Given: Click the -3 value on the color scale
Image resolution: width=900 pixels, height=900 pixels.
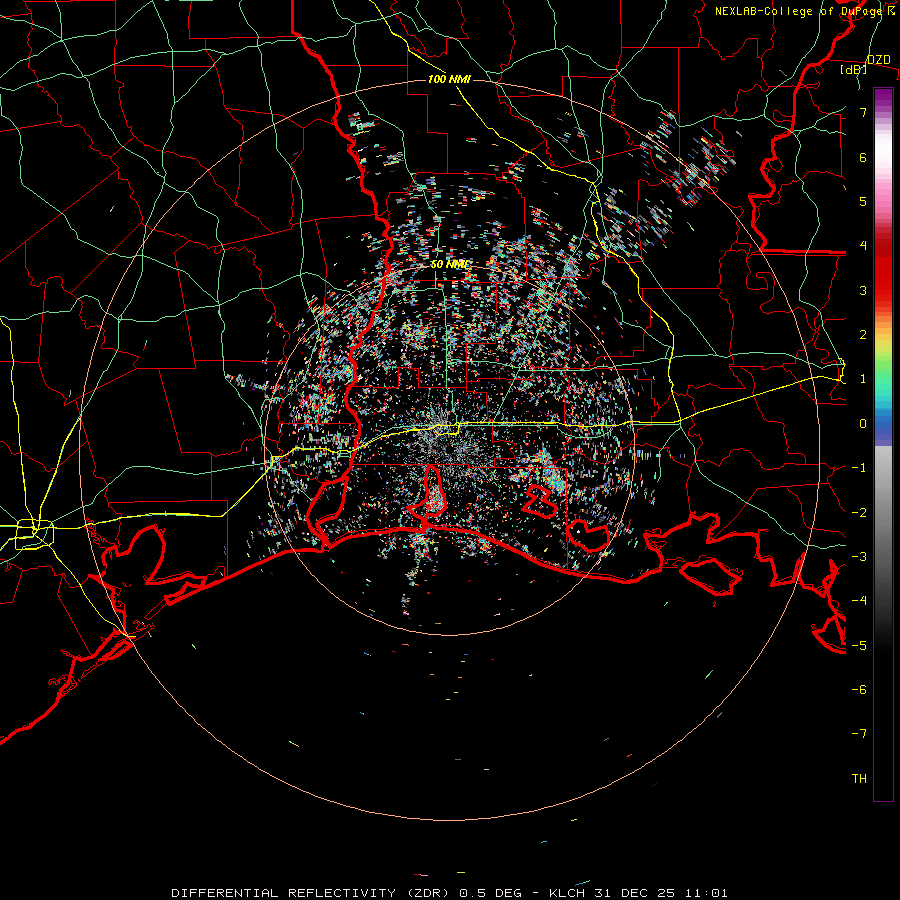Looking at the screenshot, I should click(859, 557).
